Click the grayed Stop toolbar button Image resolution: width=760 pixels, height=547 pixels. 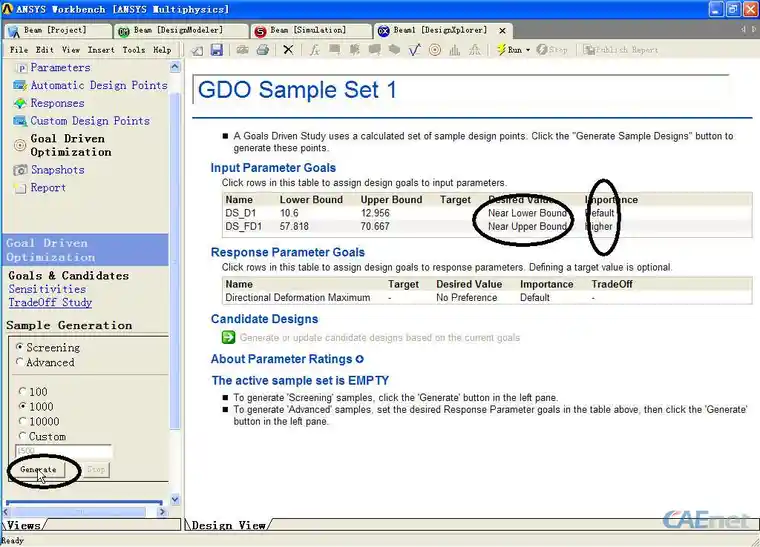coord(552,49)
